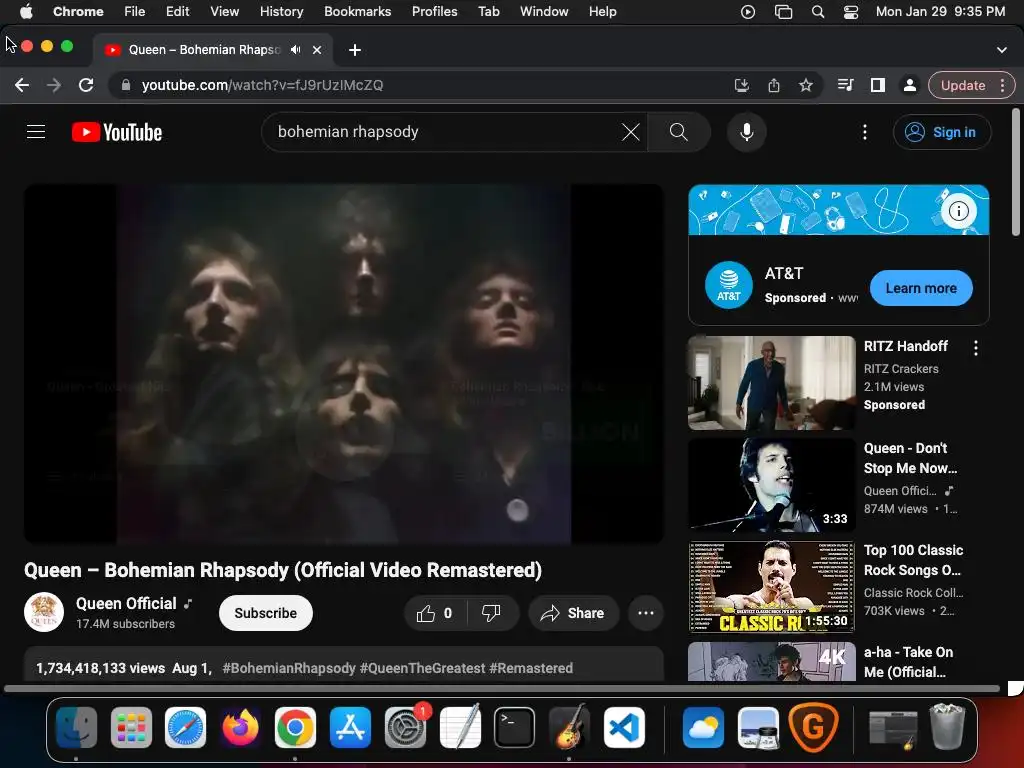Dislike the video with thumbs down
This screenshot has height=768, width=1024.
[x=491, y=613]
